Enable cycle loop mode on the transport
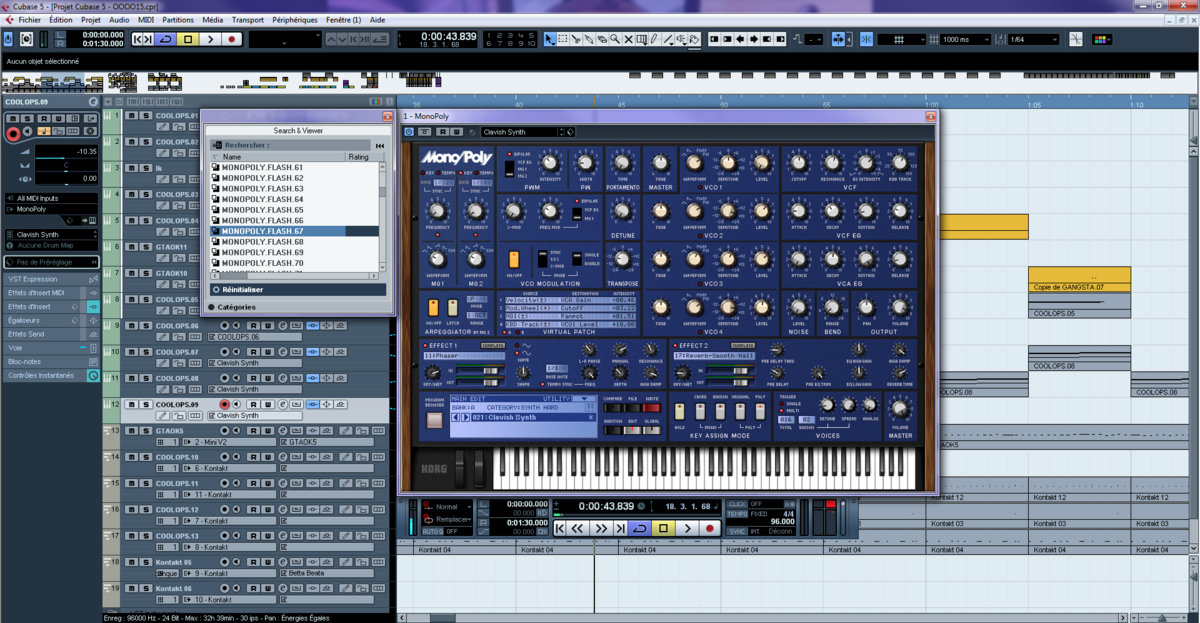 coord(640,528)
